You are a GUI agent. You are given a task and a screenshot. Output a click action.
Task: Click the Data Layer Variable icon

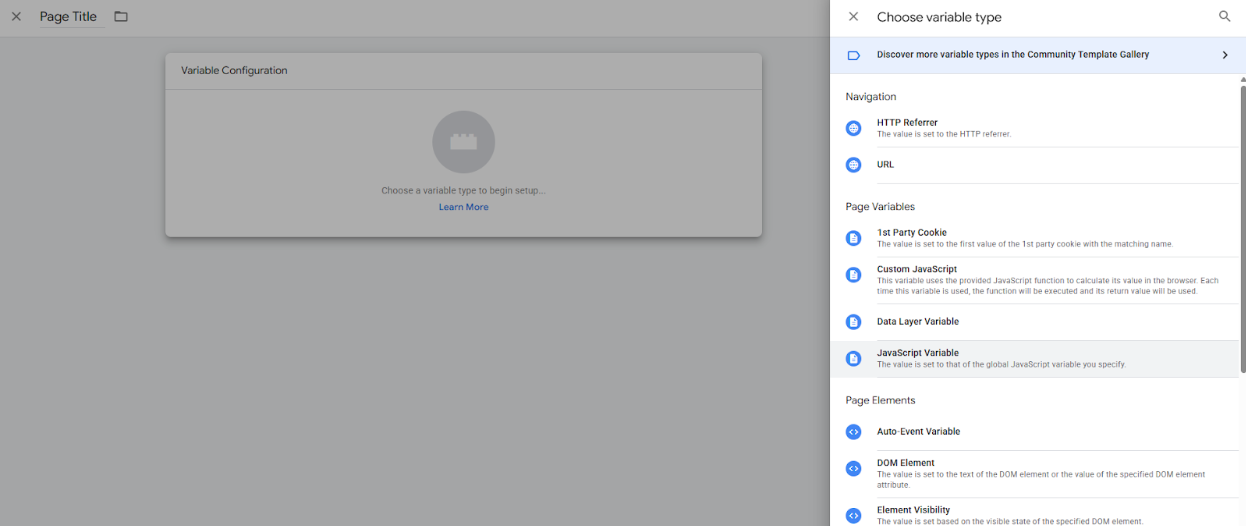point(853,322)
